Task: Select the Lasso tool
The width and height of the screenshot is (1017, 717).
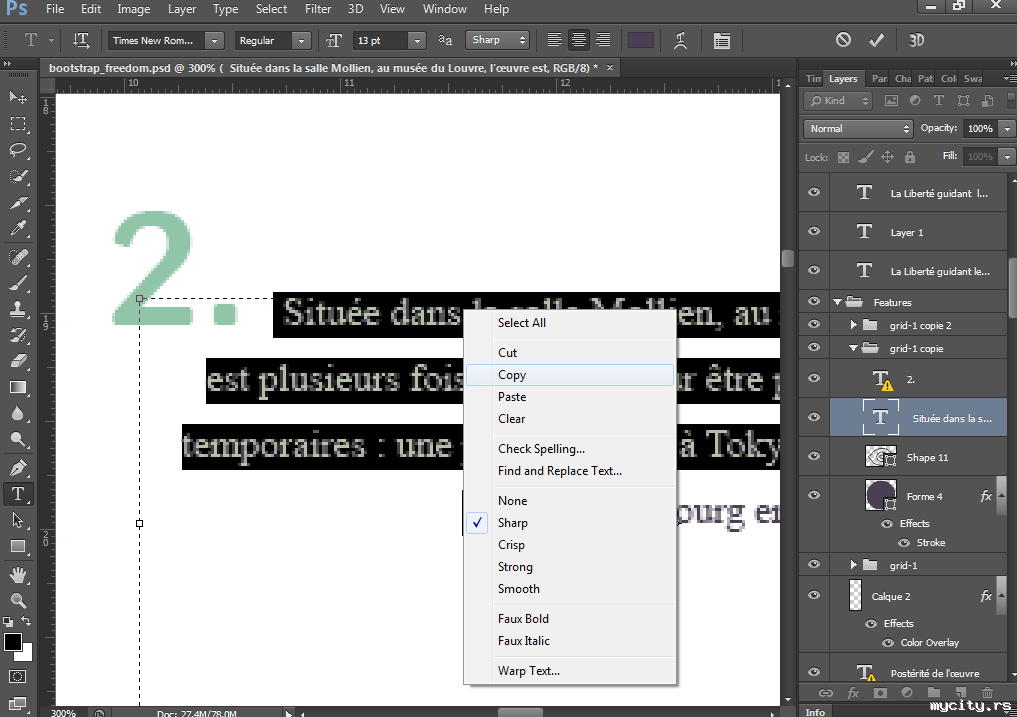Action: coord(18,150)
